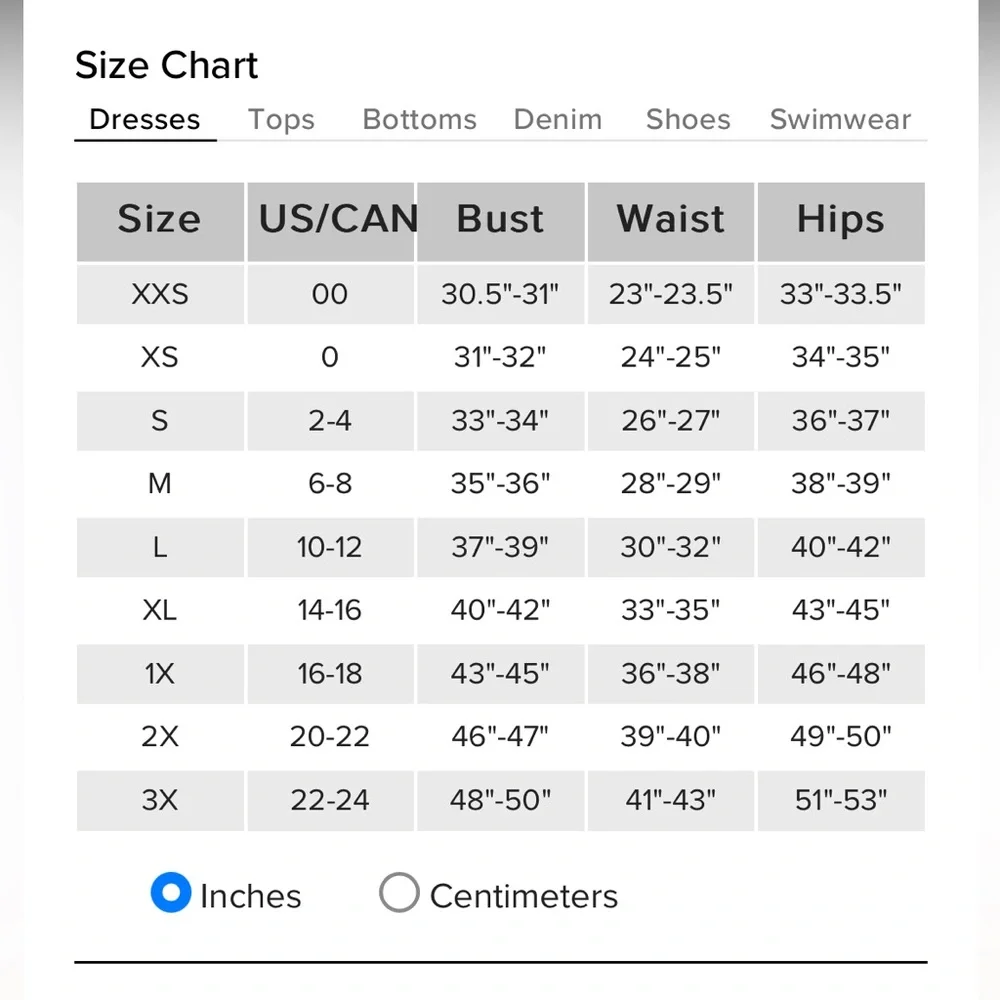Click the 2X hips value 49"-50"
Viewport: 1000px width, 1000px height.
coord(841,737)
